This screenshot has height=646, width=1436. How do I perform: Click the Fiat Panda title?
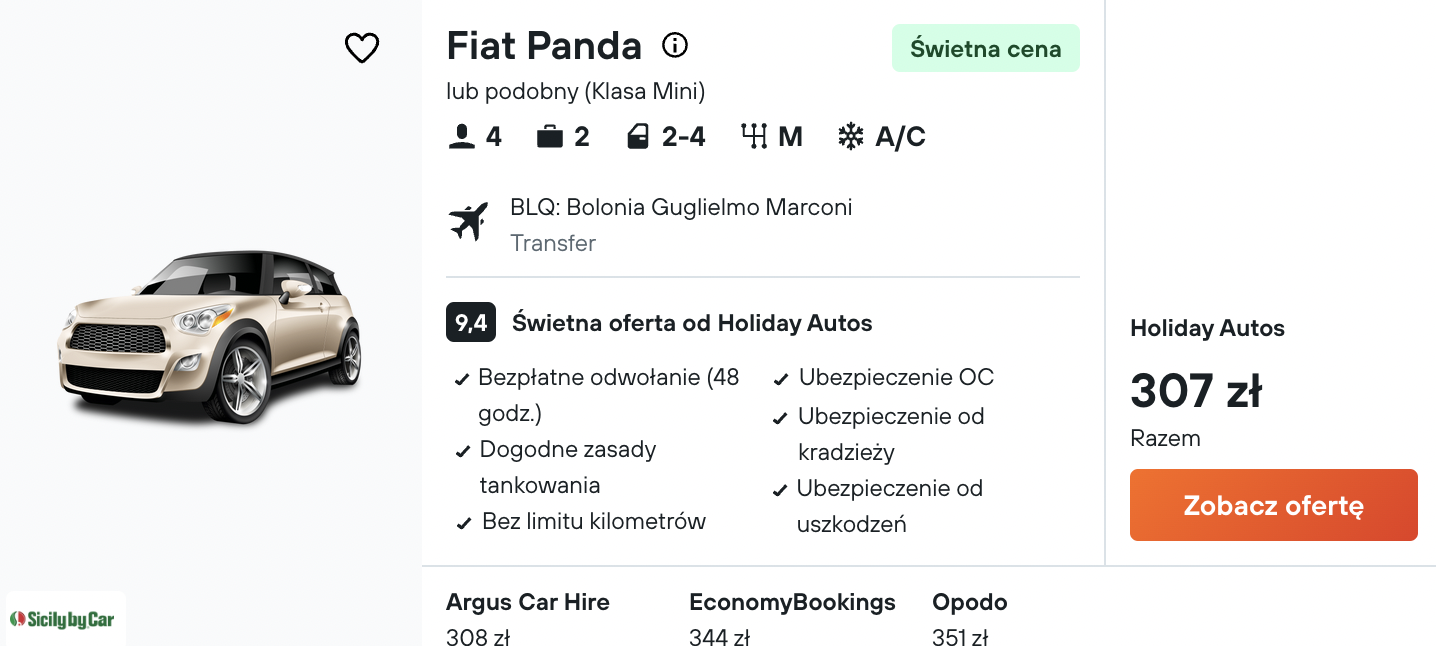tap(544, 46)
